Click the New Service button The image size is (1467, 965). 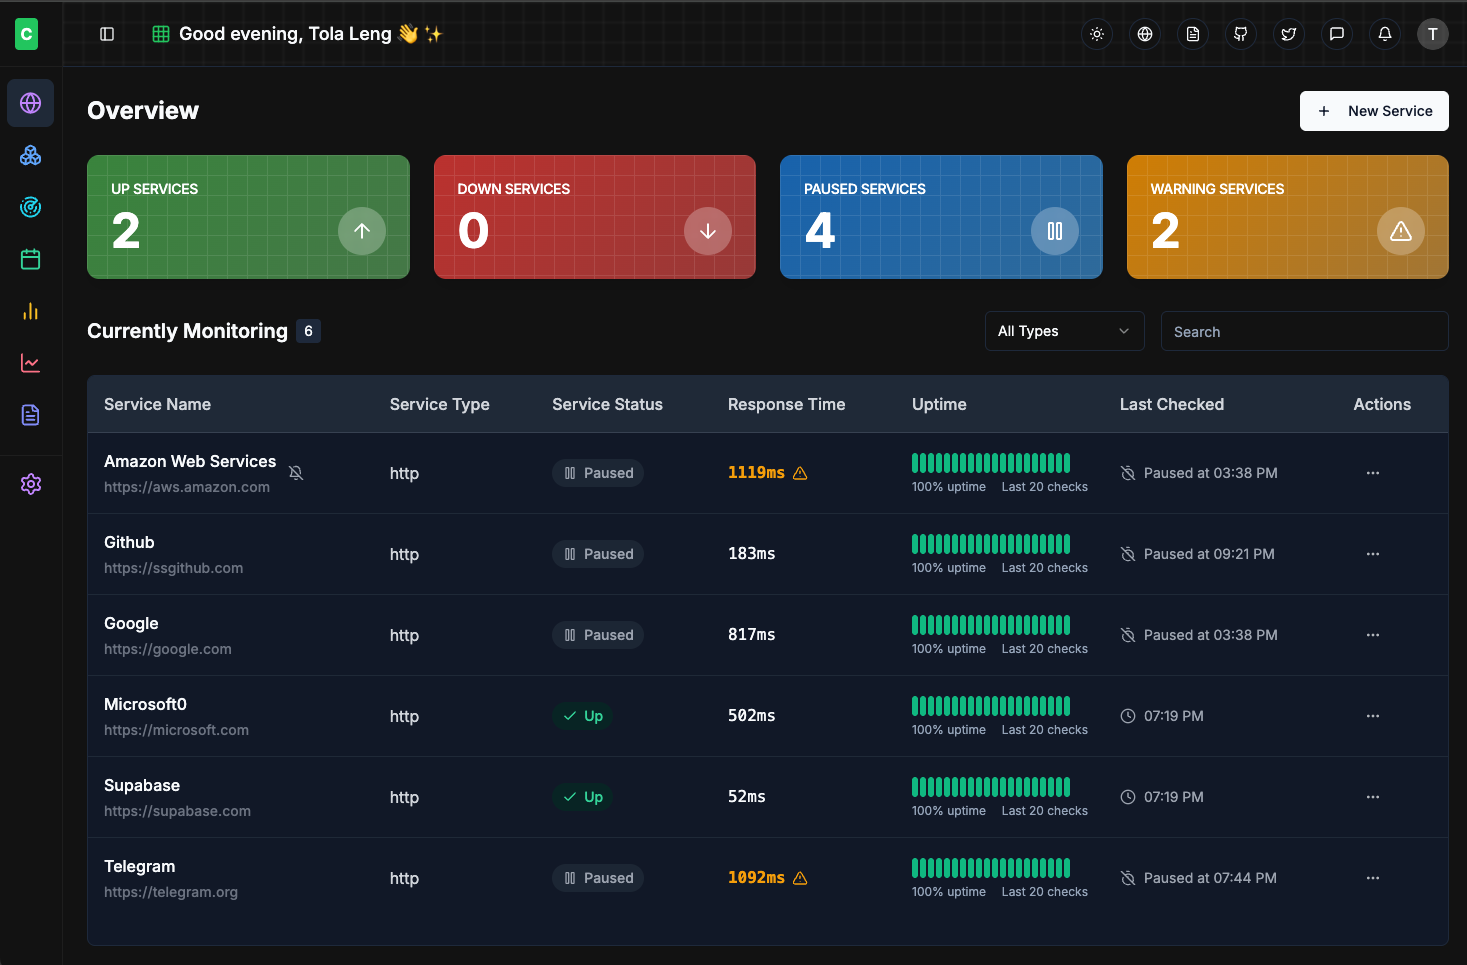pos(1374,111)
